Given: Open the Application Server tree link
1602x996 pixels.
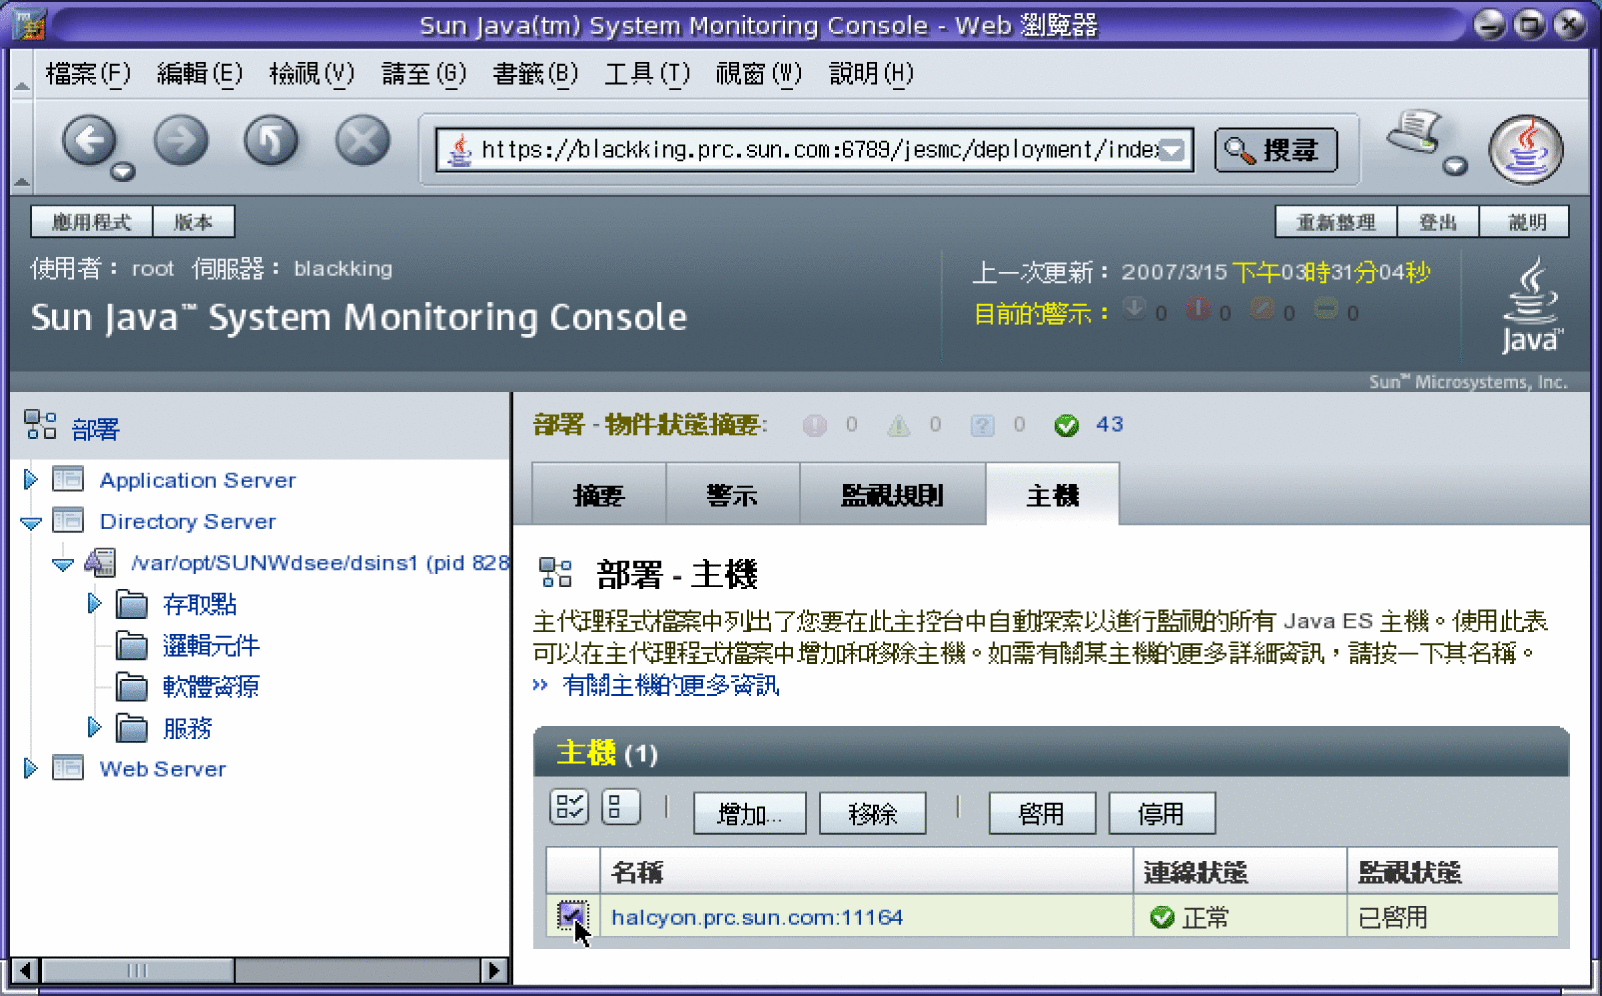Looking at the screenshot, I should tap(198, 480).
